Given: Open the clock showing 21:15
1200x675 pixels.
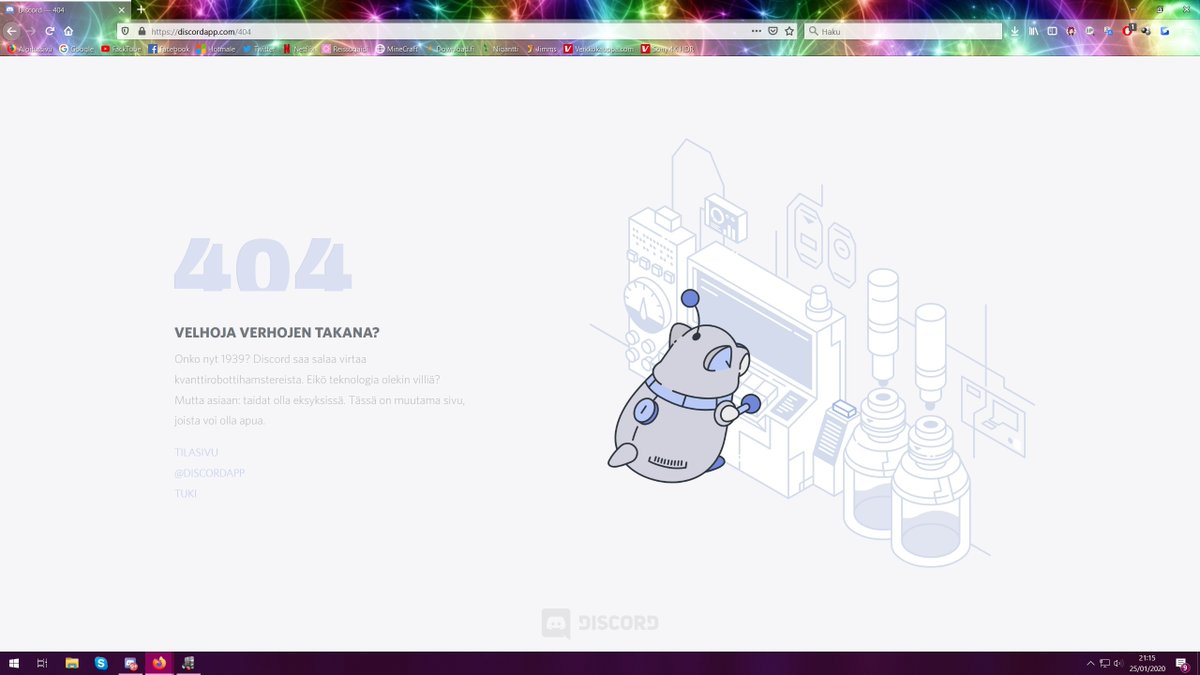Looking at the screenshot, I should click(x=1146, y=663).
